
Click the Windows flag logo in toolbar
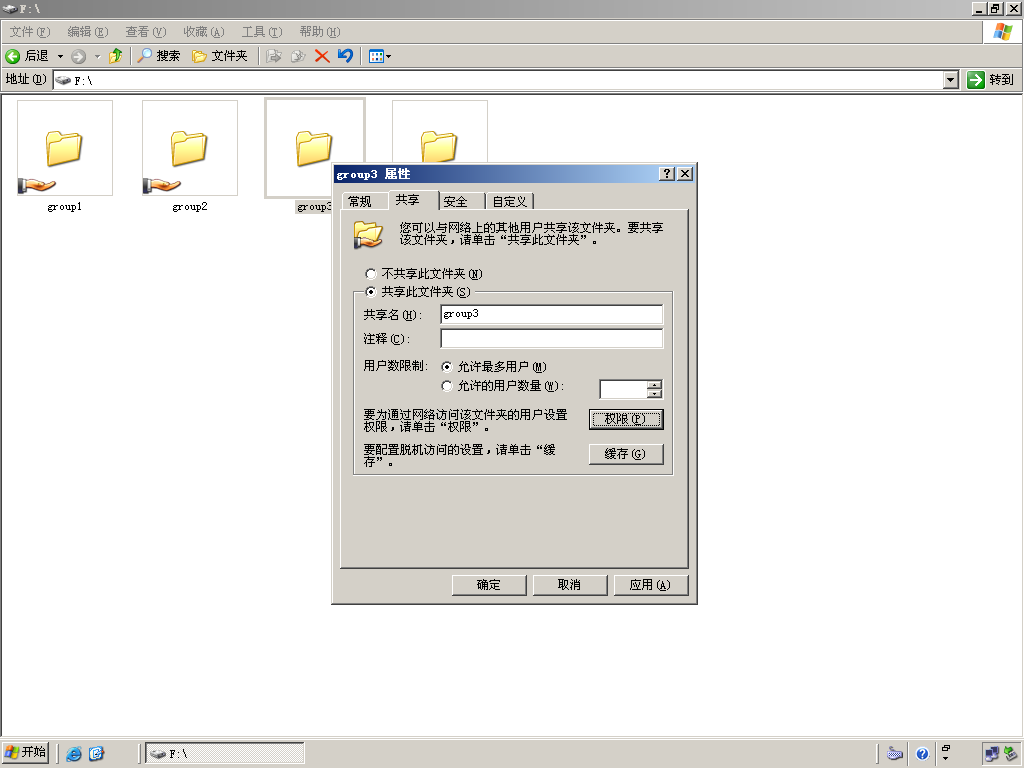1002,31
